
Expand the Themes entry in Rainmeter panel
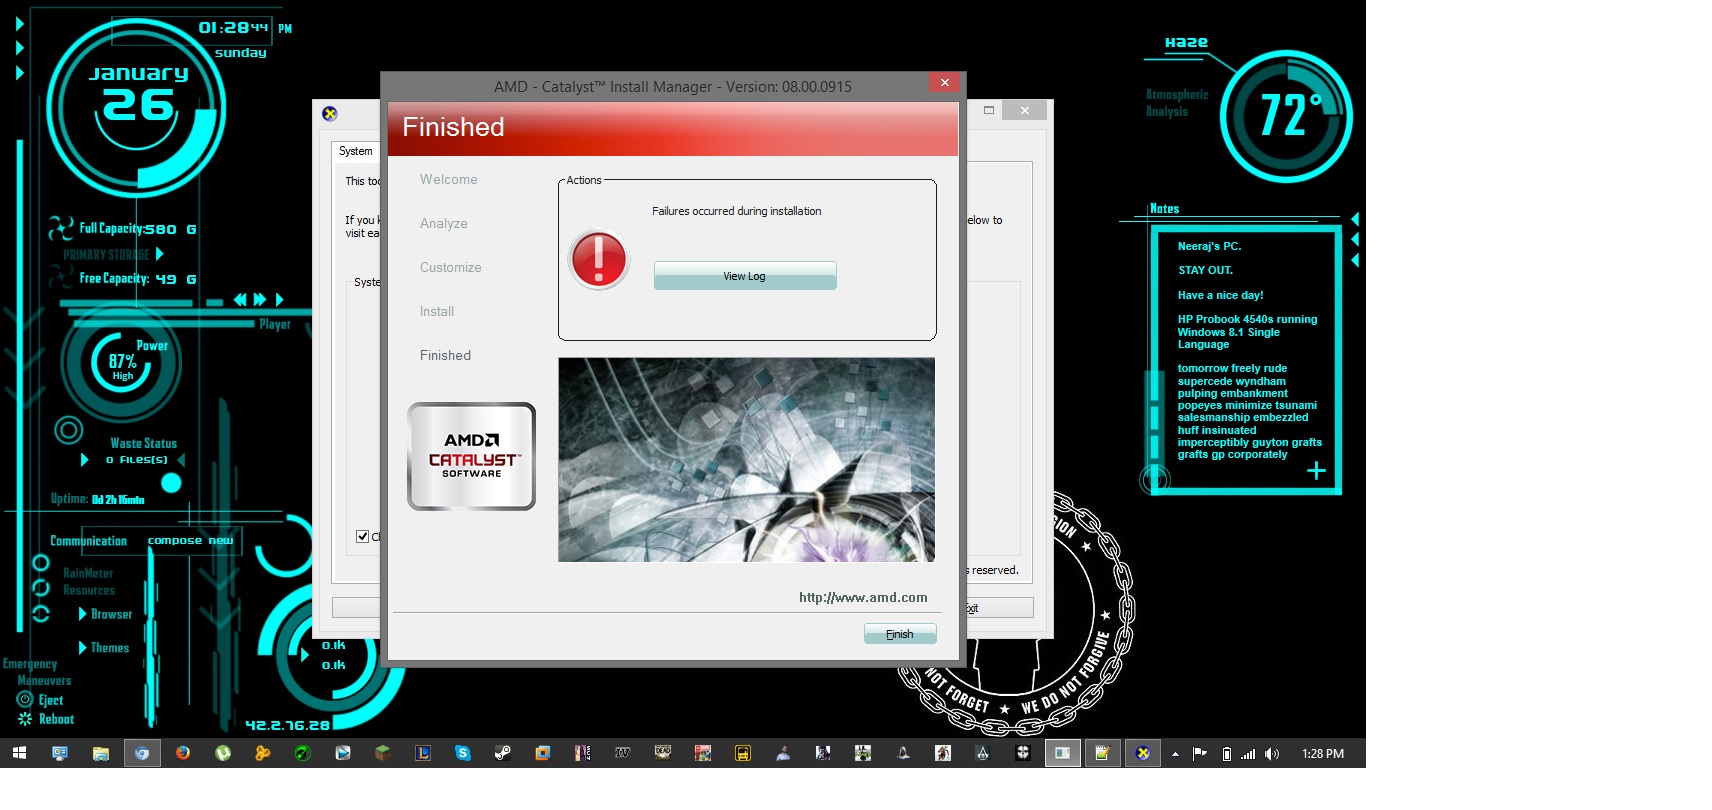104,648
